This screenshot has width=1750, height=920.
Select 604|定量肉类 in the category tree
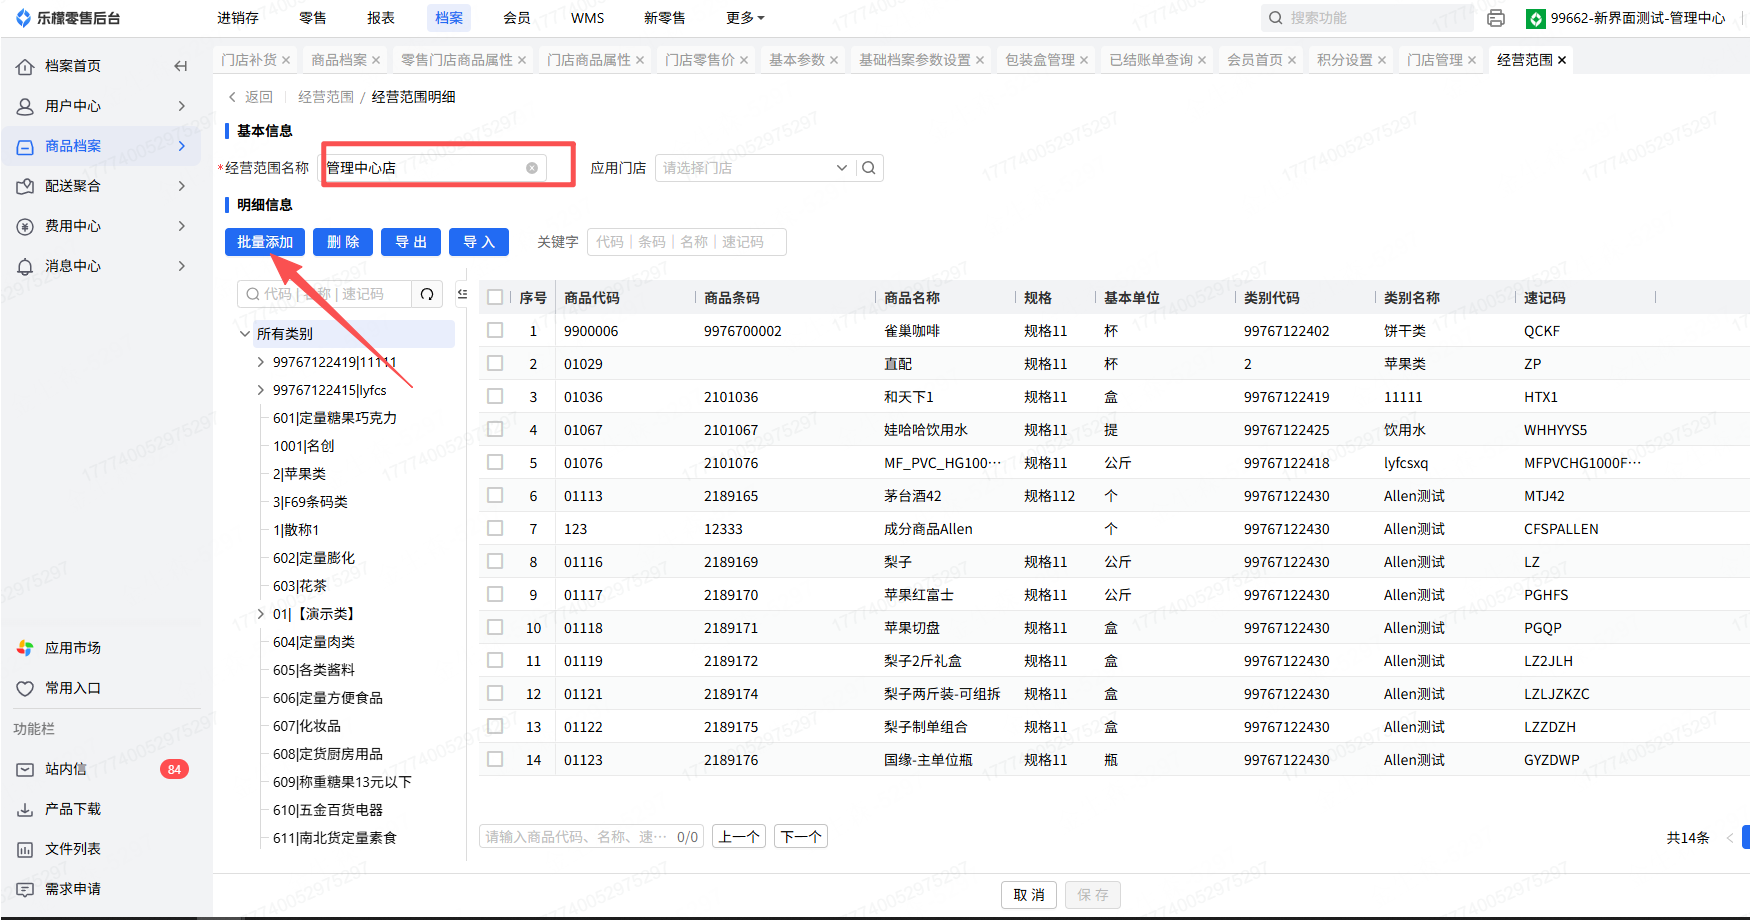(x=314, y=642)
